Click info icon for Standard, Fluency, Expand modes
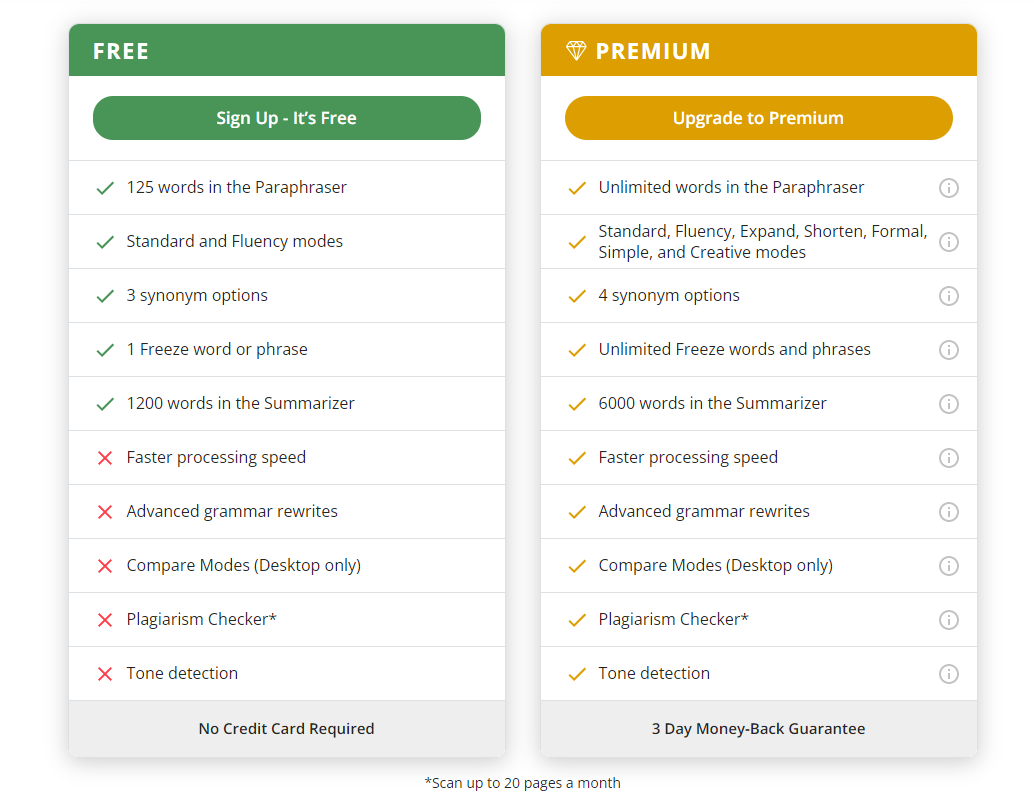This screenshot has width=1034, height=812. [948, 242]
